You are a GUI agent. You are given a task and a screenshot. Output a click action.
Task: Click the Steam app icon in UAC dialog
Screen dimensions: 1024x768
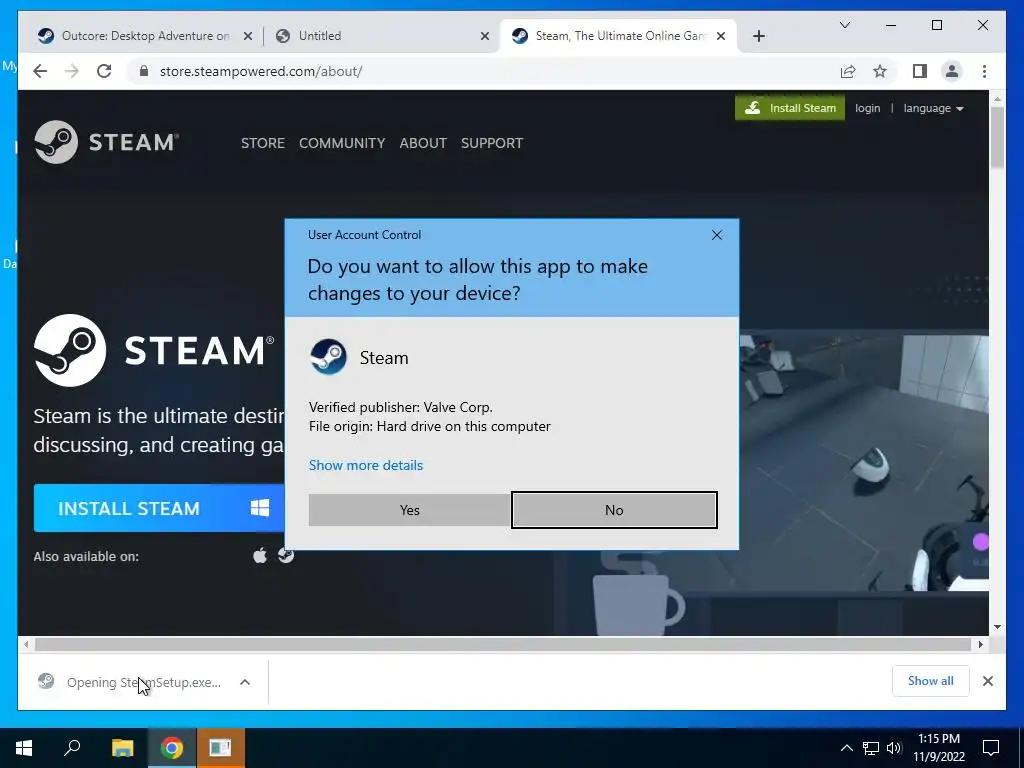328,357
